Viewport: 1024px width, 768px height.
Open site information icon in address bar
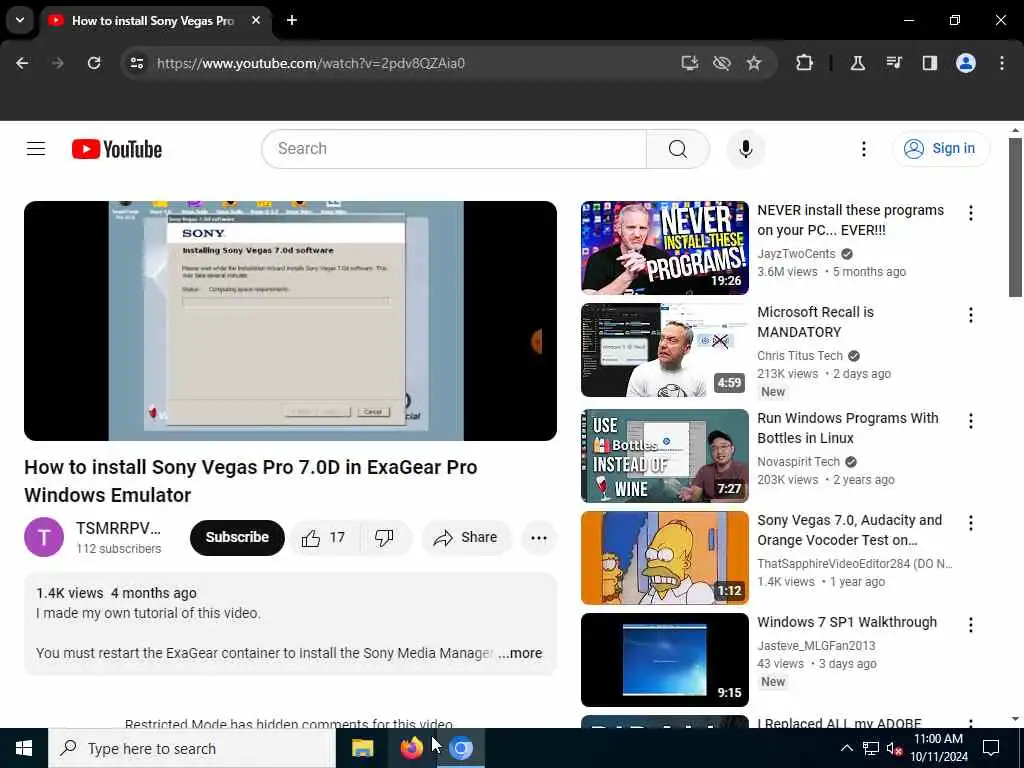(136, 63)
